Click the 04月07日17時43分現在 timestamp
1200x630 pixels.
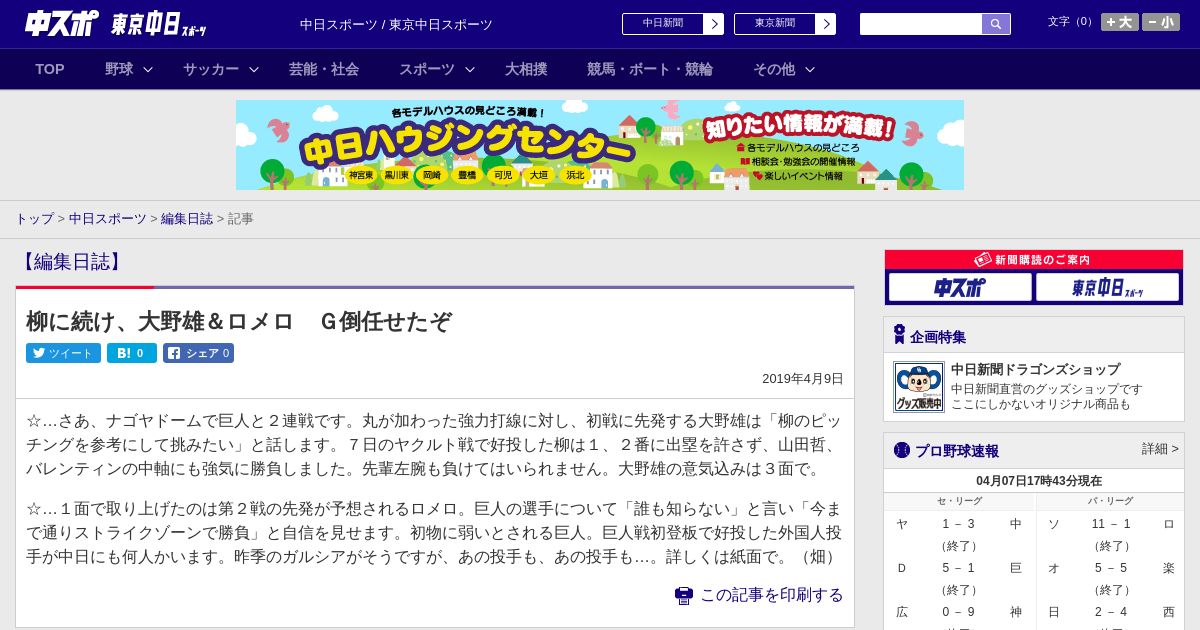1039,481
